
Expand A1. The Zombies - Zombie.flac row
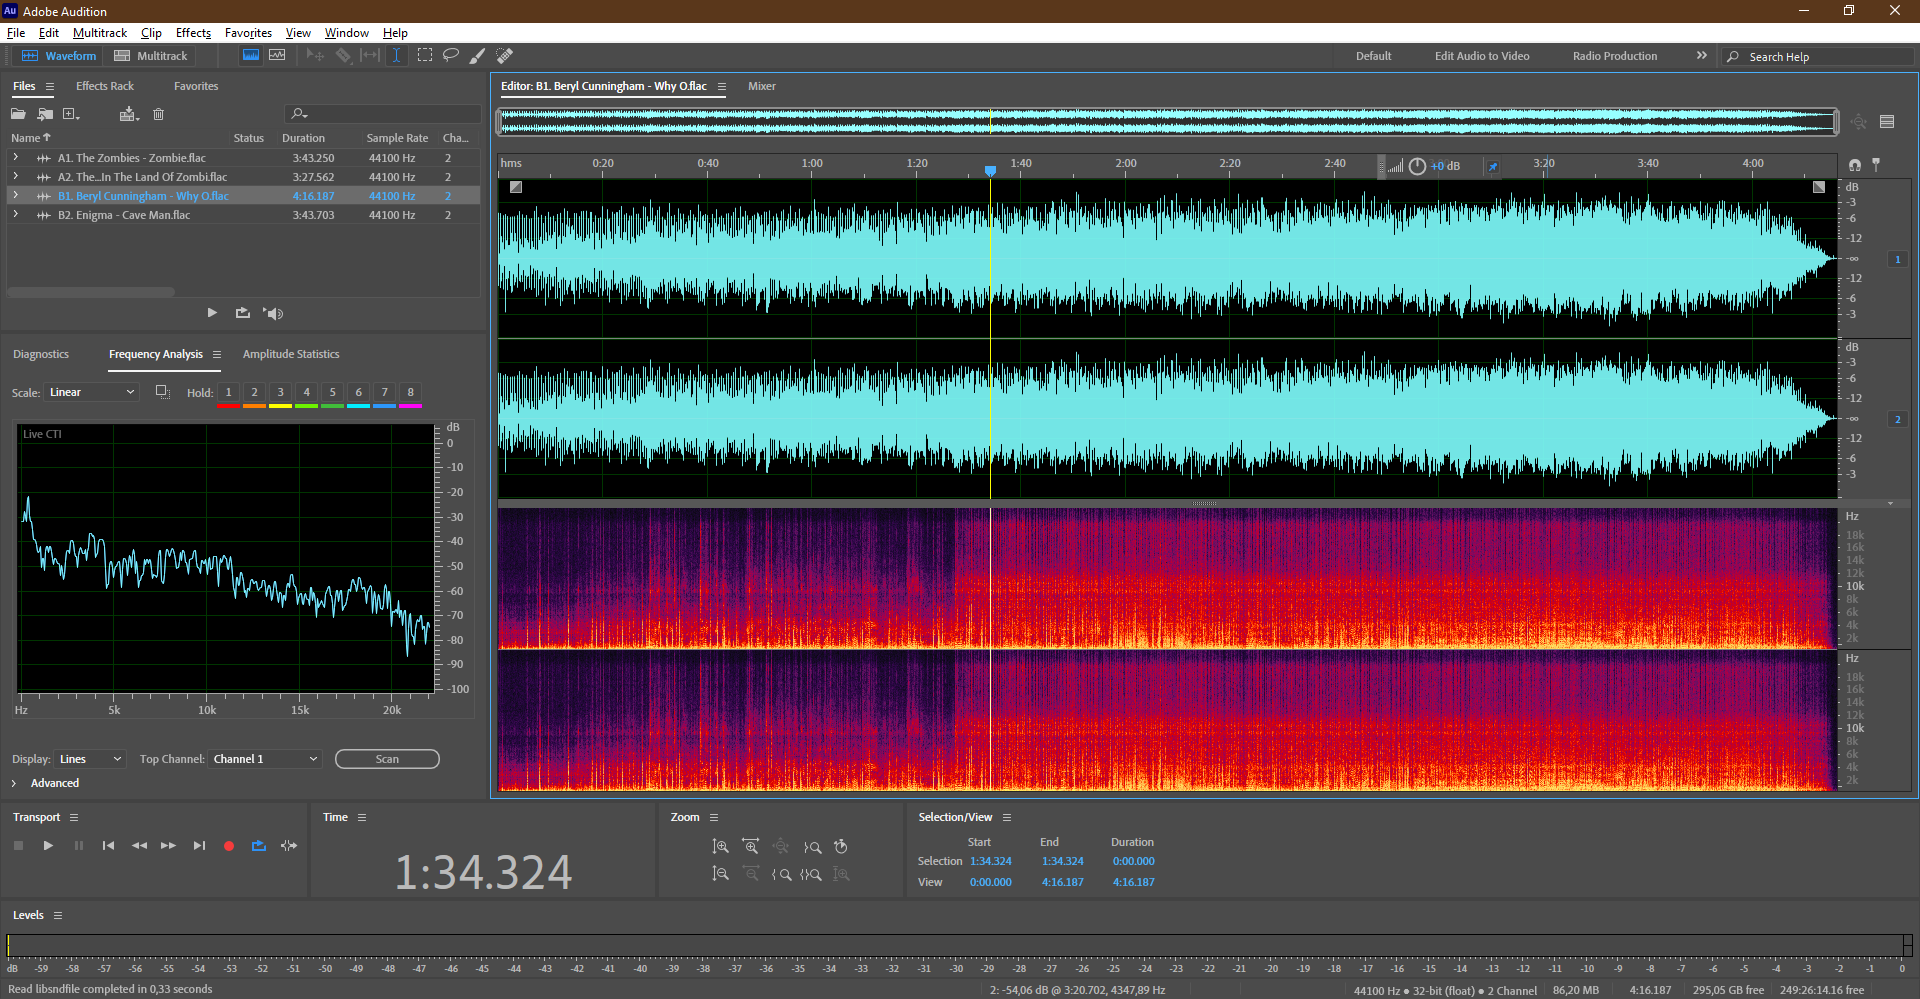[15, 158]
